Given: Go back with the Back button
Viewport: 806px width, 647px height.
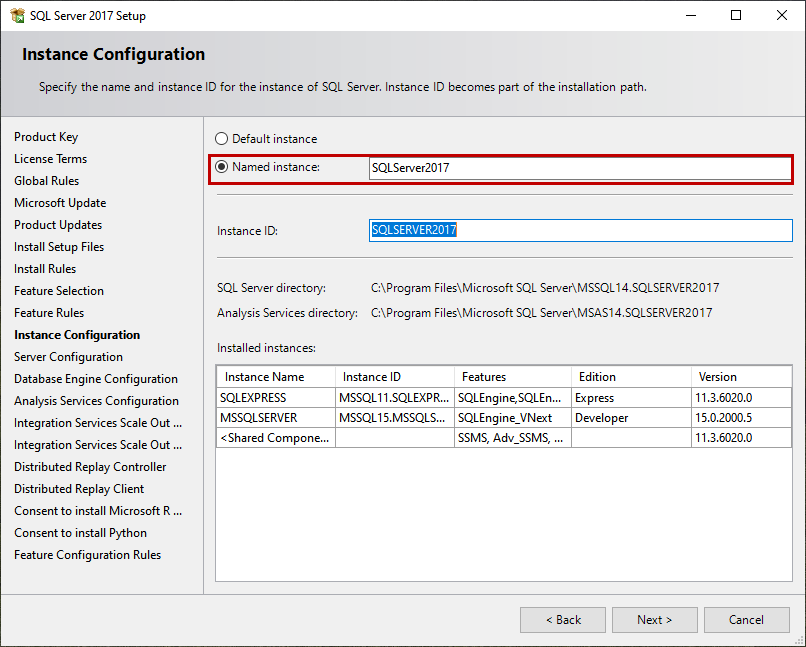Looking at the screenshot, I should click(562, 620).
